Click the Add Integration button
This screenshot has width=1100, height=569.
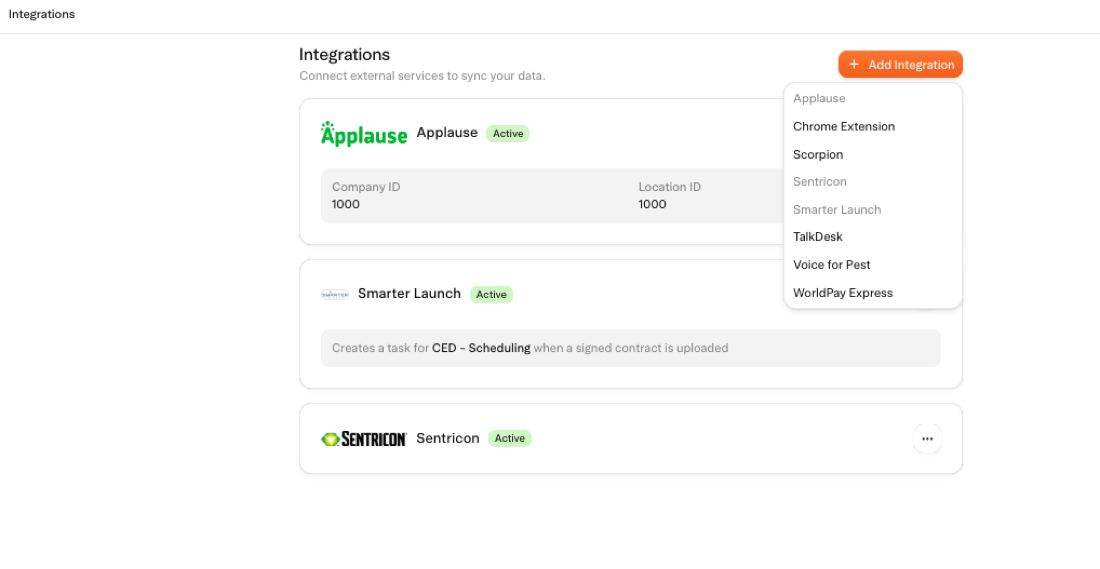(x=900, y=65)
